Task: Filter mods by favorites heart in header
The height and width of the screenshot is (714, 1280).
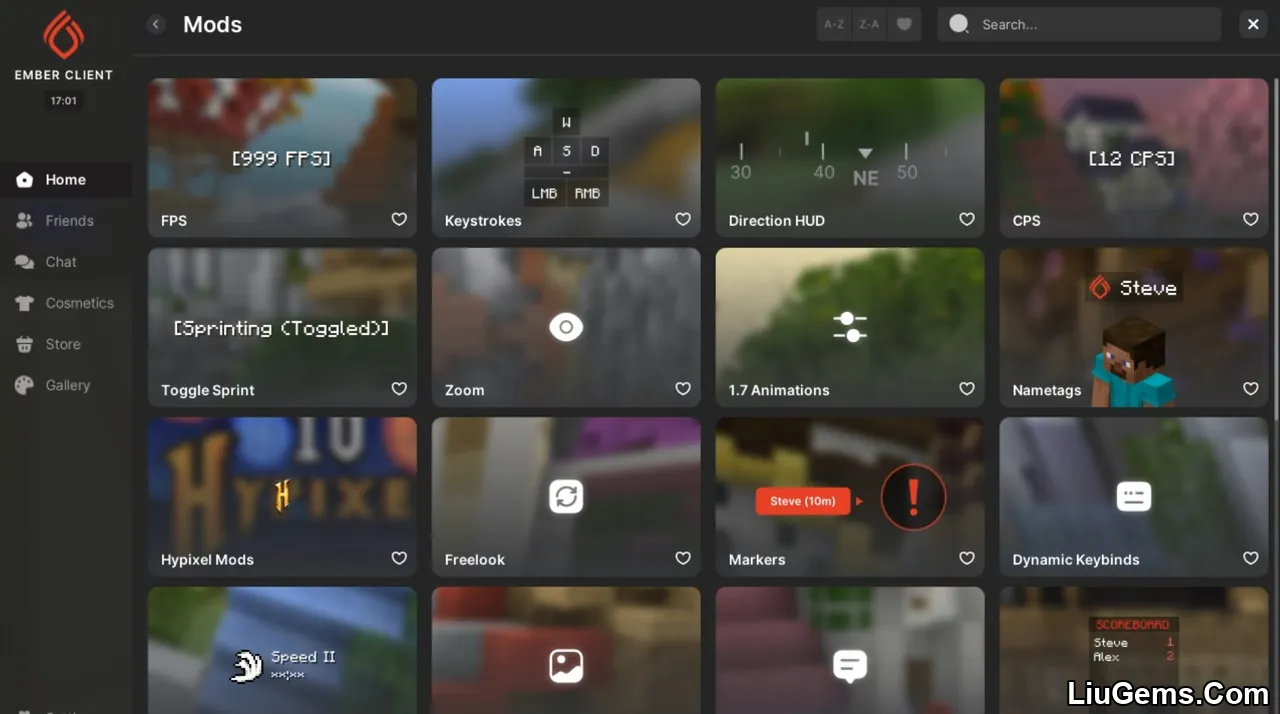Action: pyautogui.click(x=904, y=24)
